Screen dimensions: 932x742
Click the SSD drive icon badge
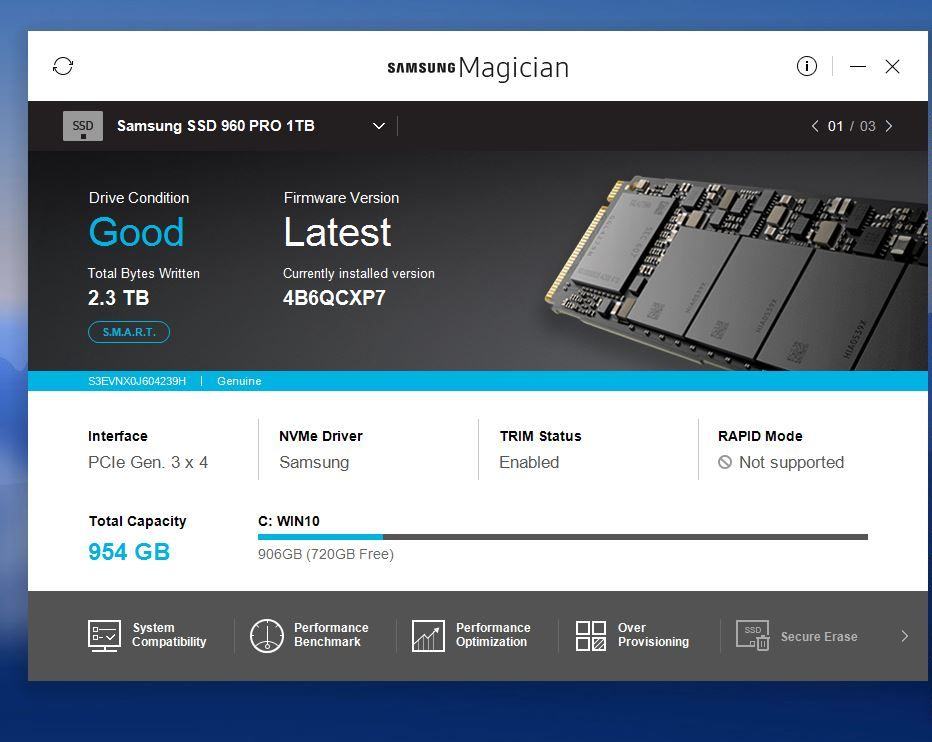[83, 126]
